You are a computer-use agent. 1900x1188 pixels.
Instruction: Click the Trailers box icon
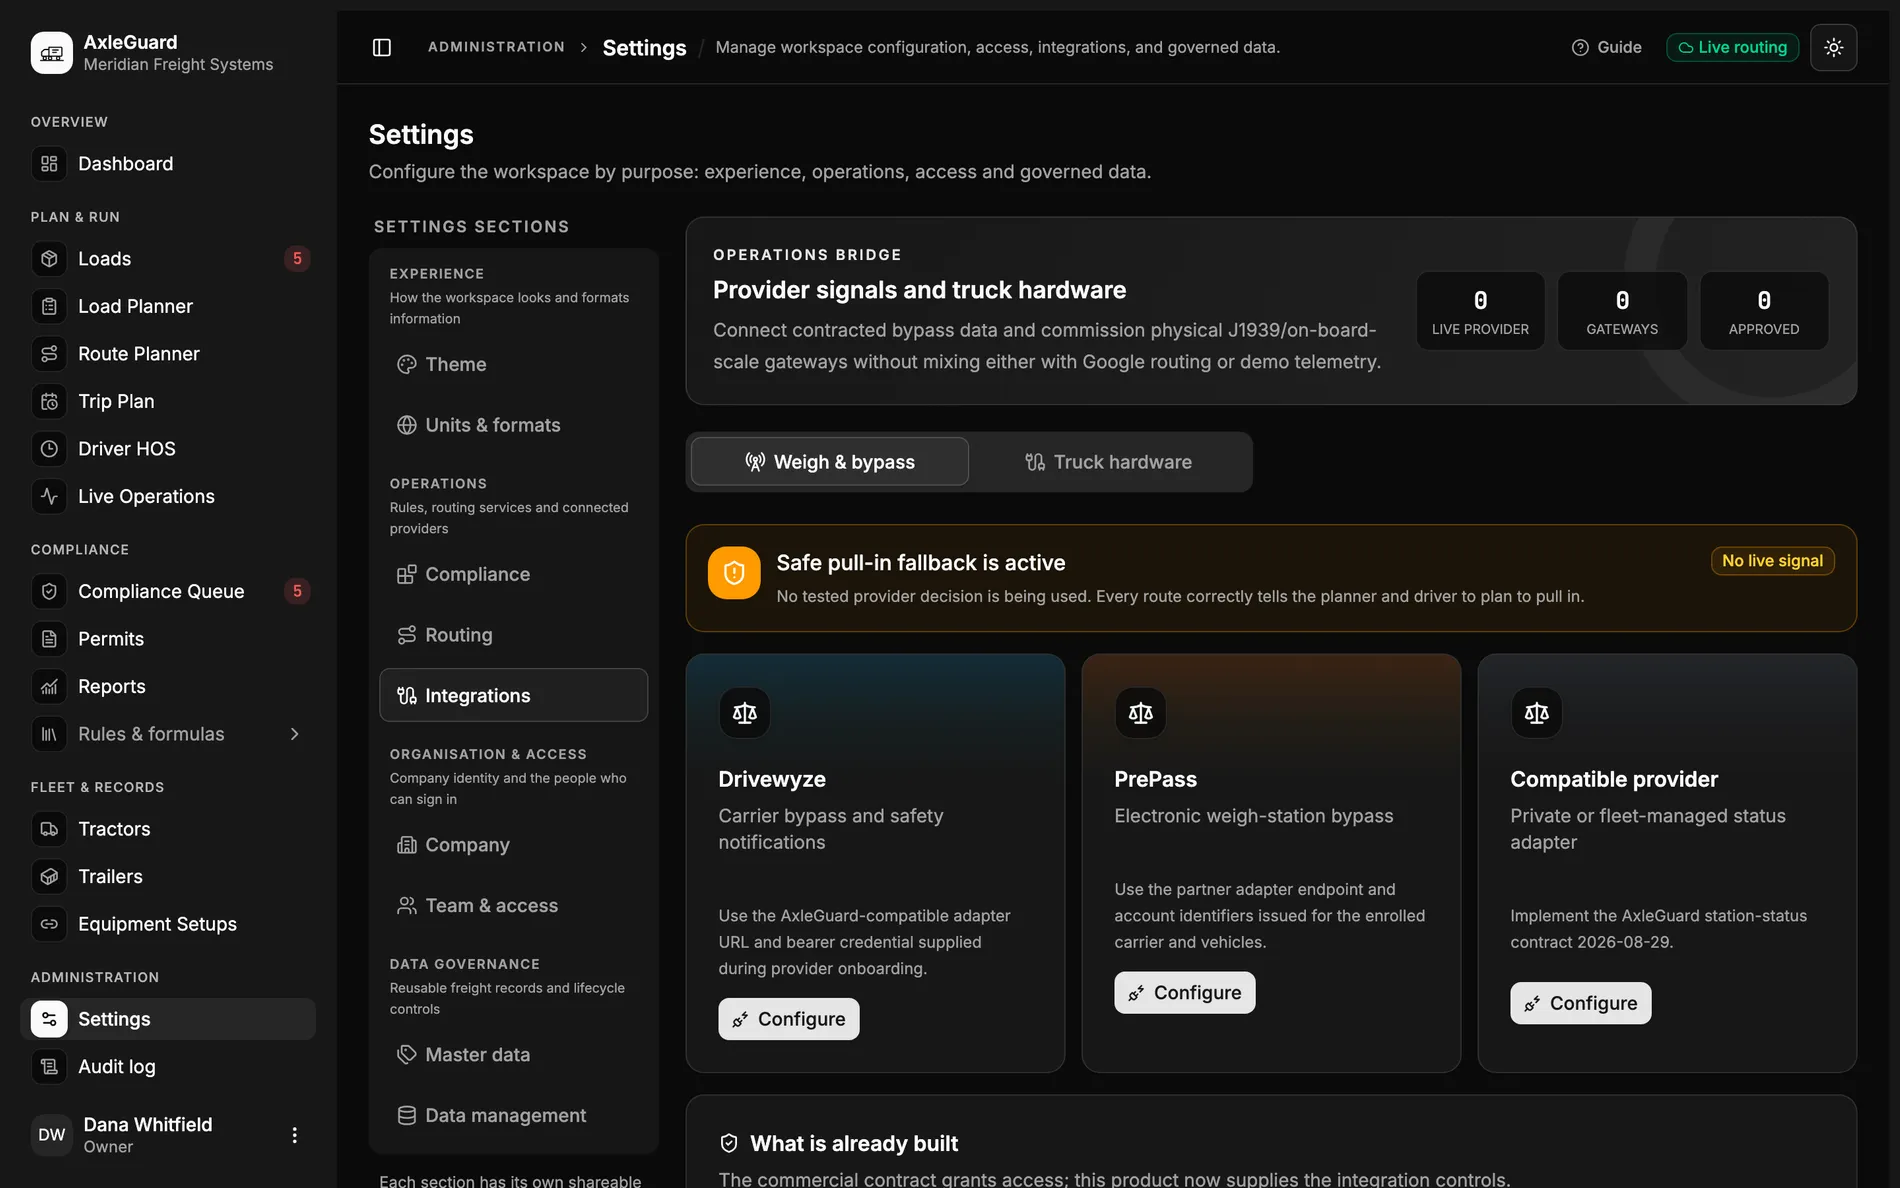[49, 876]
